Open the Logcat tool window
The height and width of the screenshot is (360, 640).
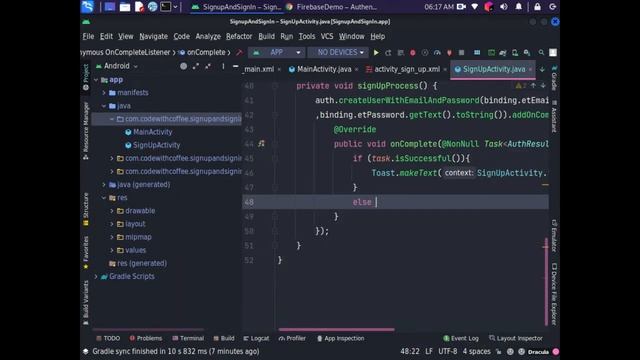click(256, 338)
